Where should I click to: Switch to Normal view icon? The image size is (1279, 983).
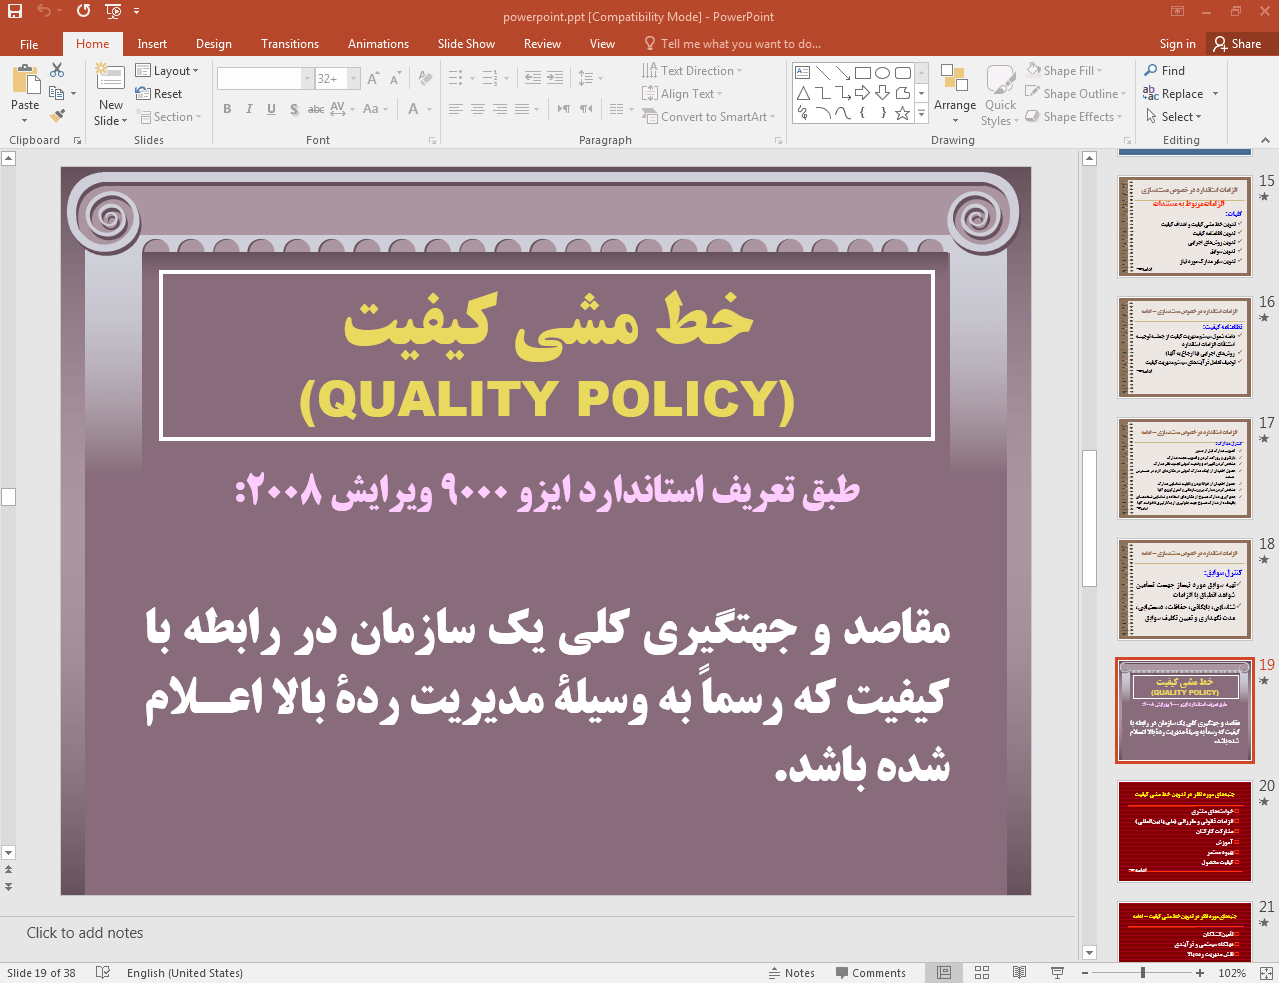click(944, 973)
